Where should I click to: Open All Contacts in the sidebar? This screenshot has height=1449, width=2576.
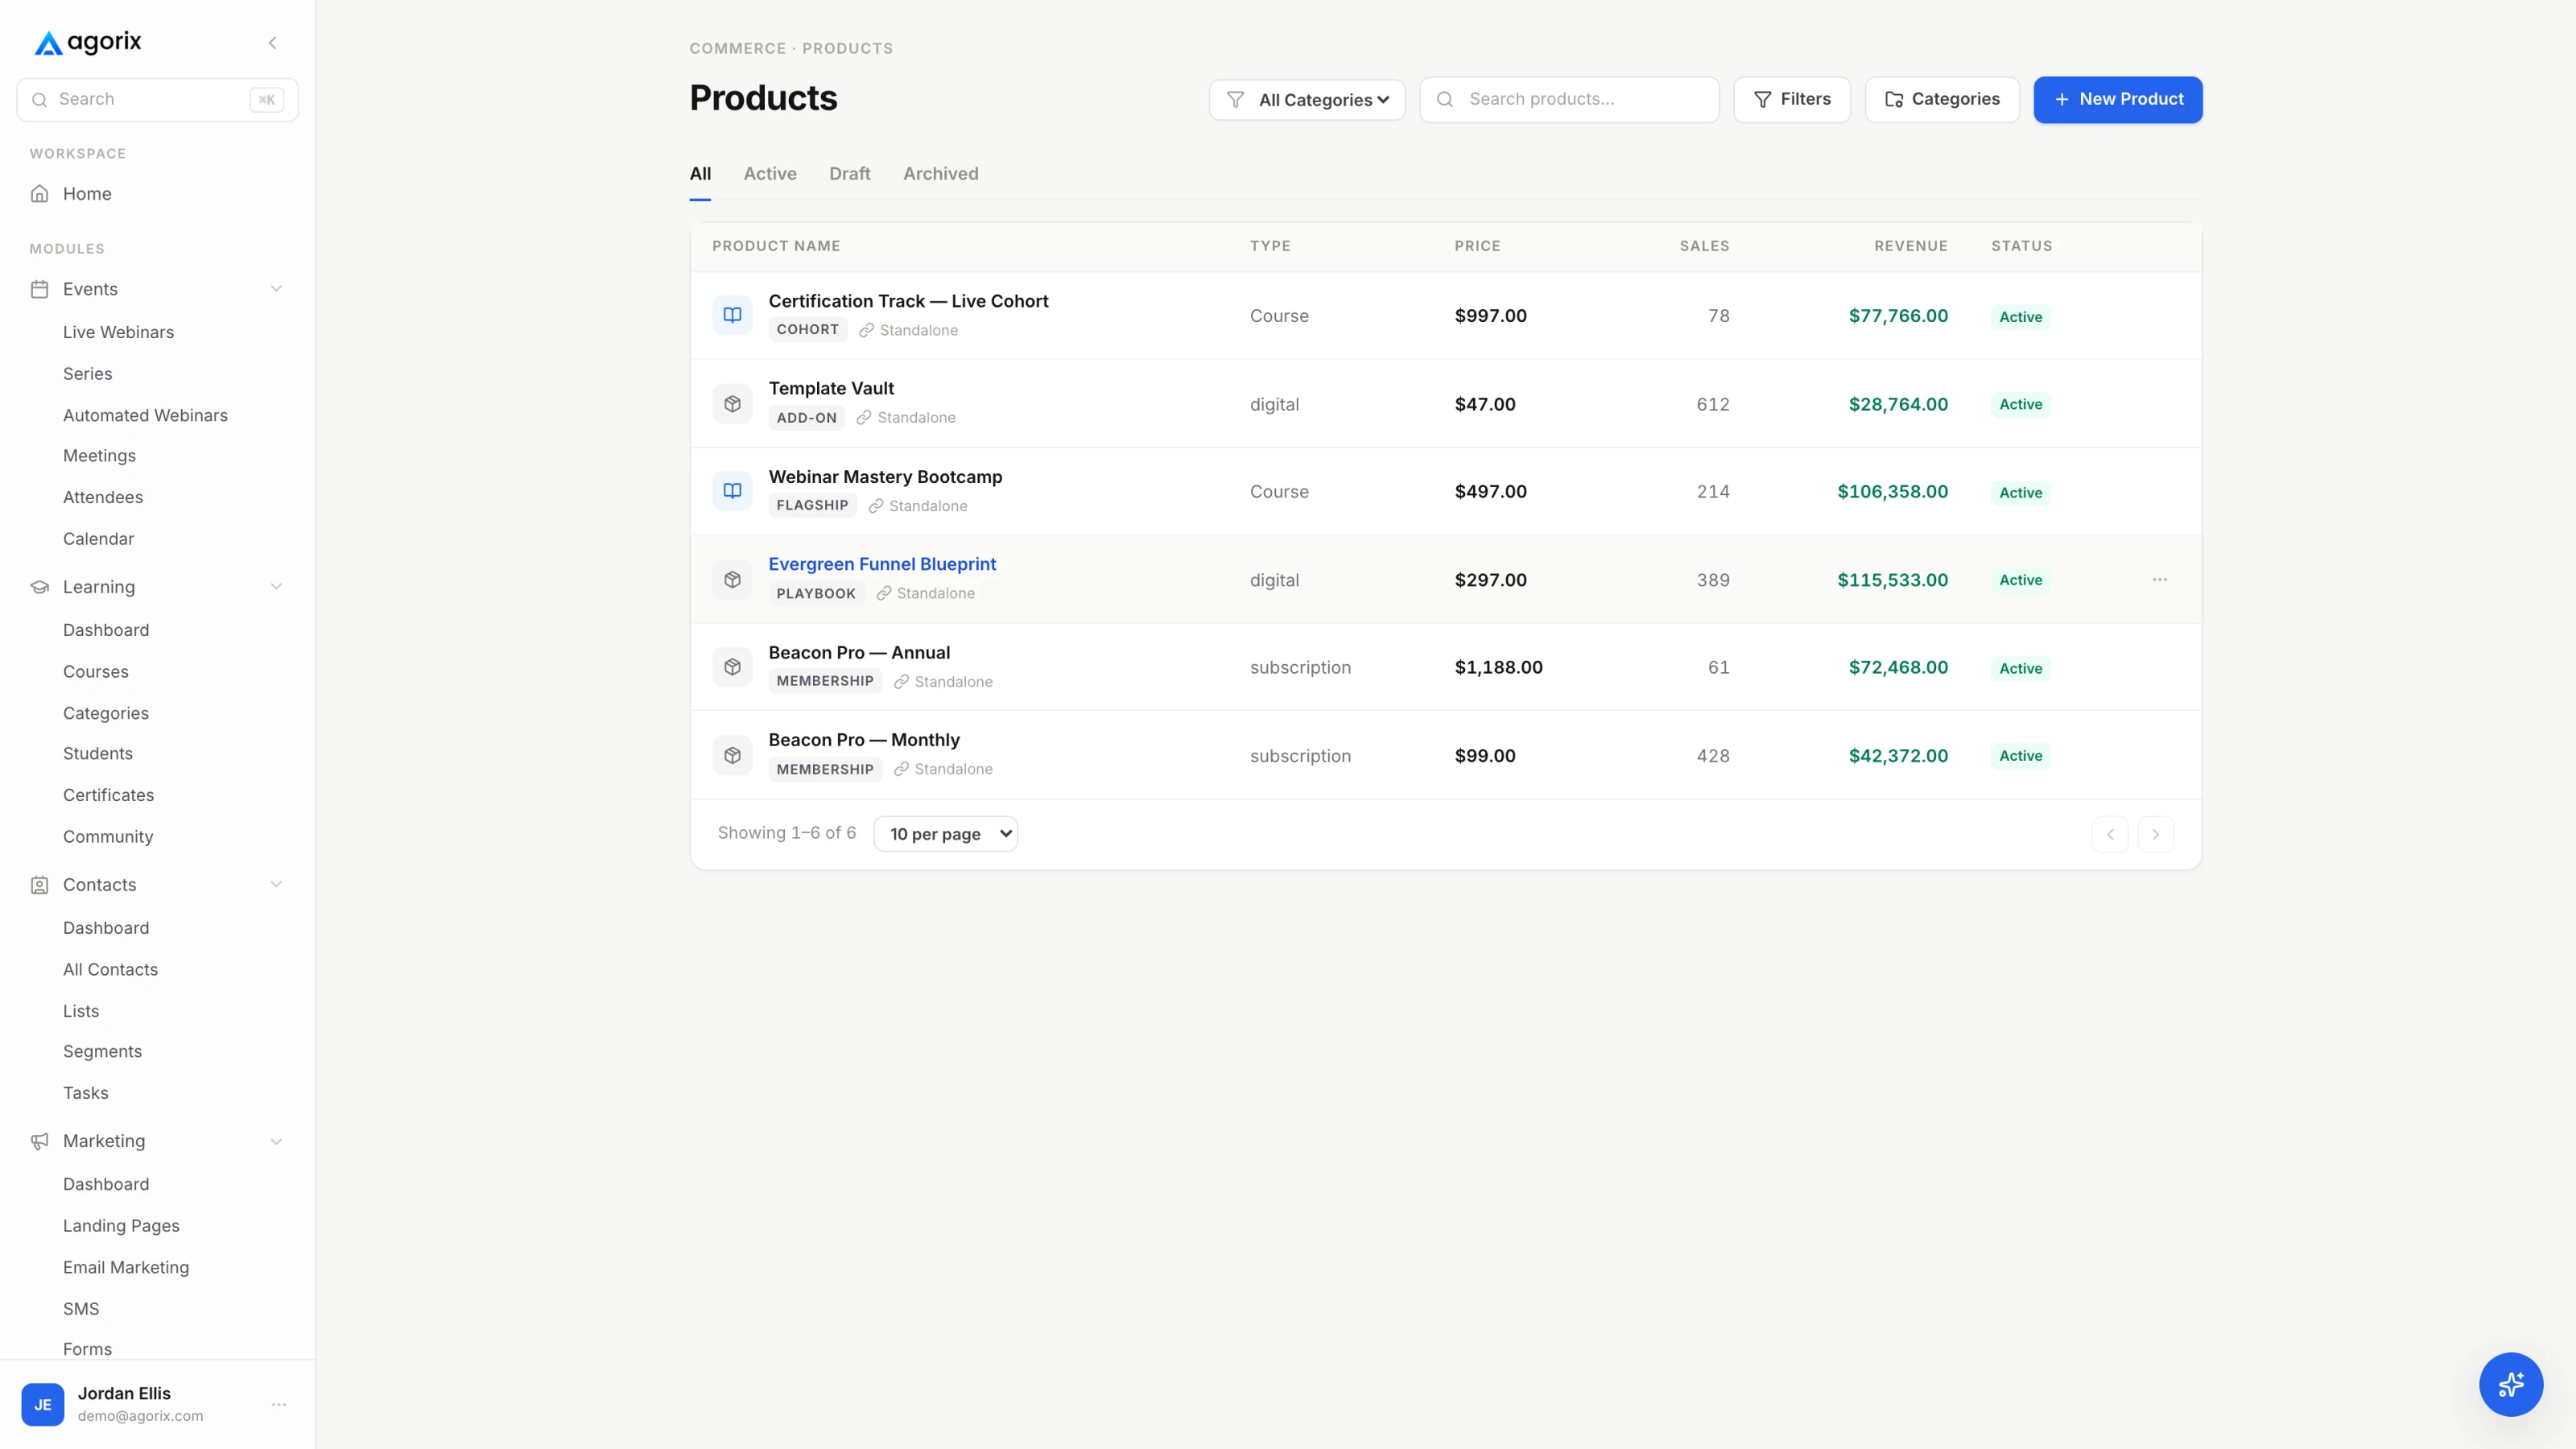[110, 970]
